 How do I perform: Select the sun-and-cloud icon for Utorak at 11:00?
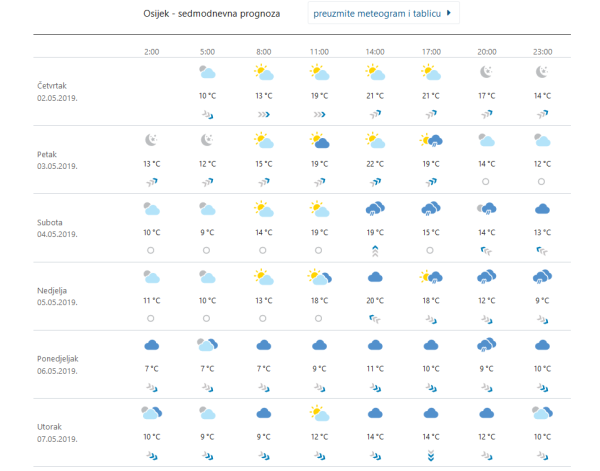point(319,412)
